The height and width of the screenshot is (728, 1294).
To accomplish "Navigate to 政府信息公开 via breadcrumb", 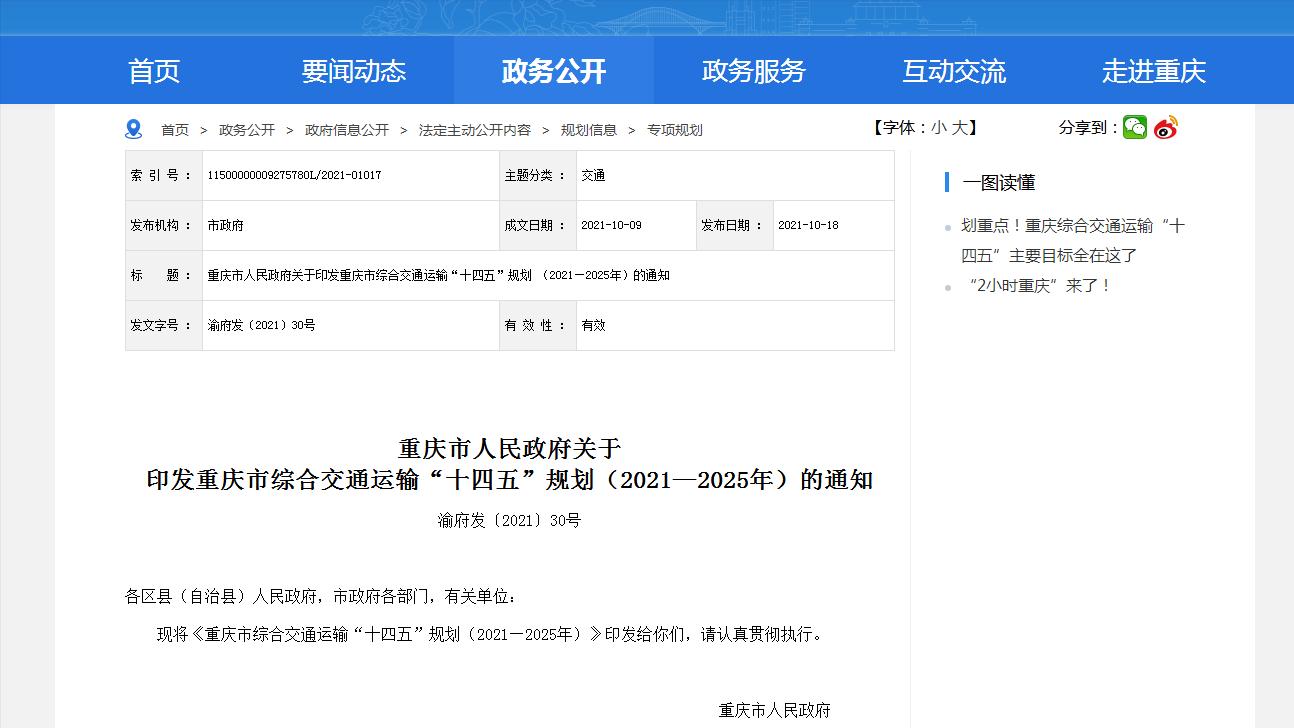I will click(349, 129).
